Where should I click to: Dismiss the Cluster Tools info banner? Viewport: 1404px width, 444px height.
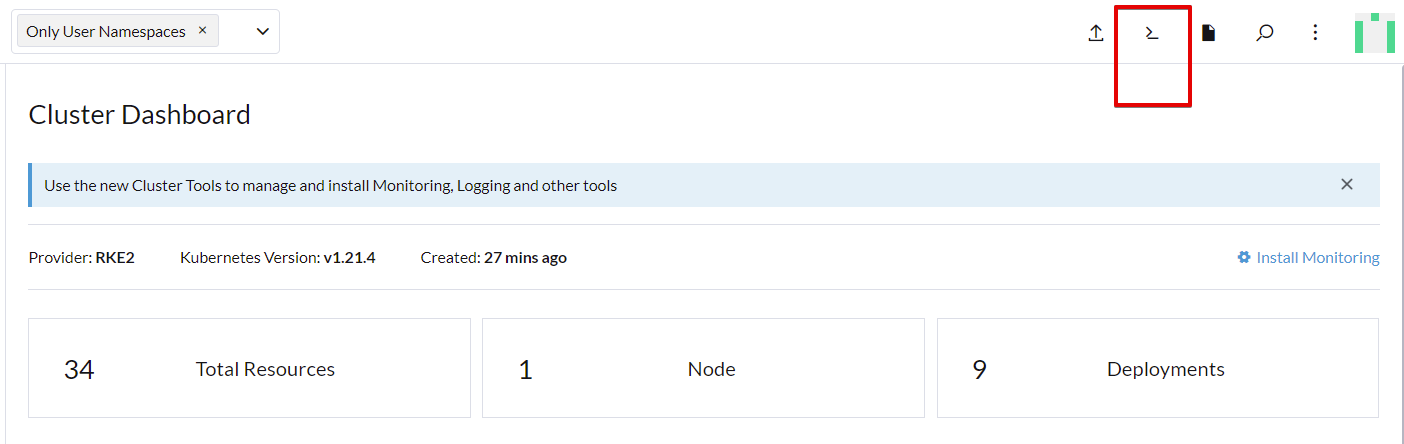click(x=1347, y=184)
